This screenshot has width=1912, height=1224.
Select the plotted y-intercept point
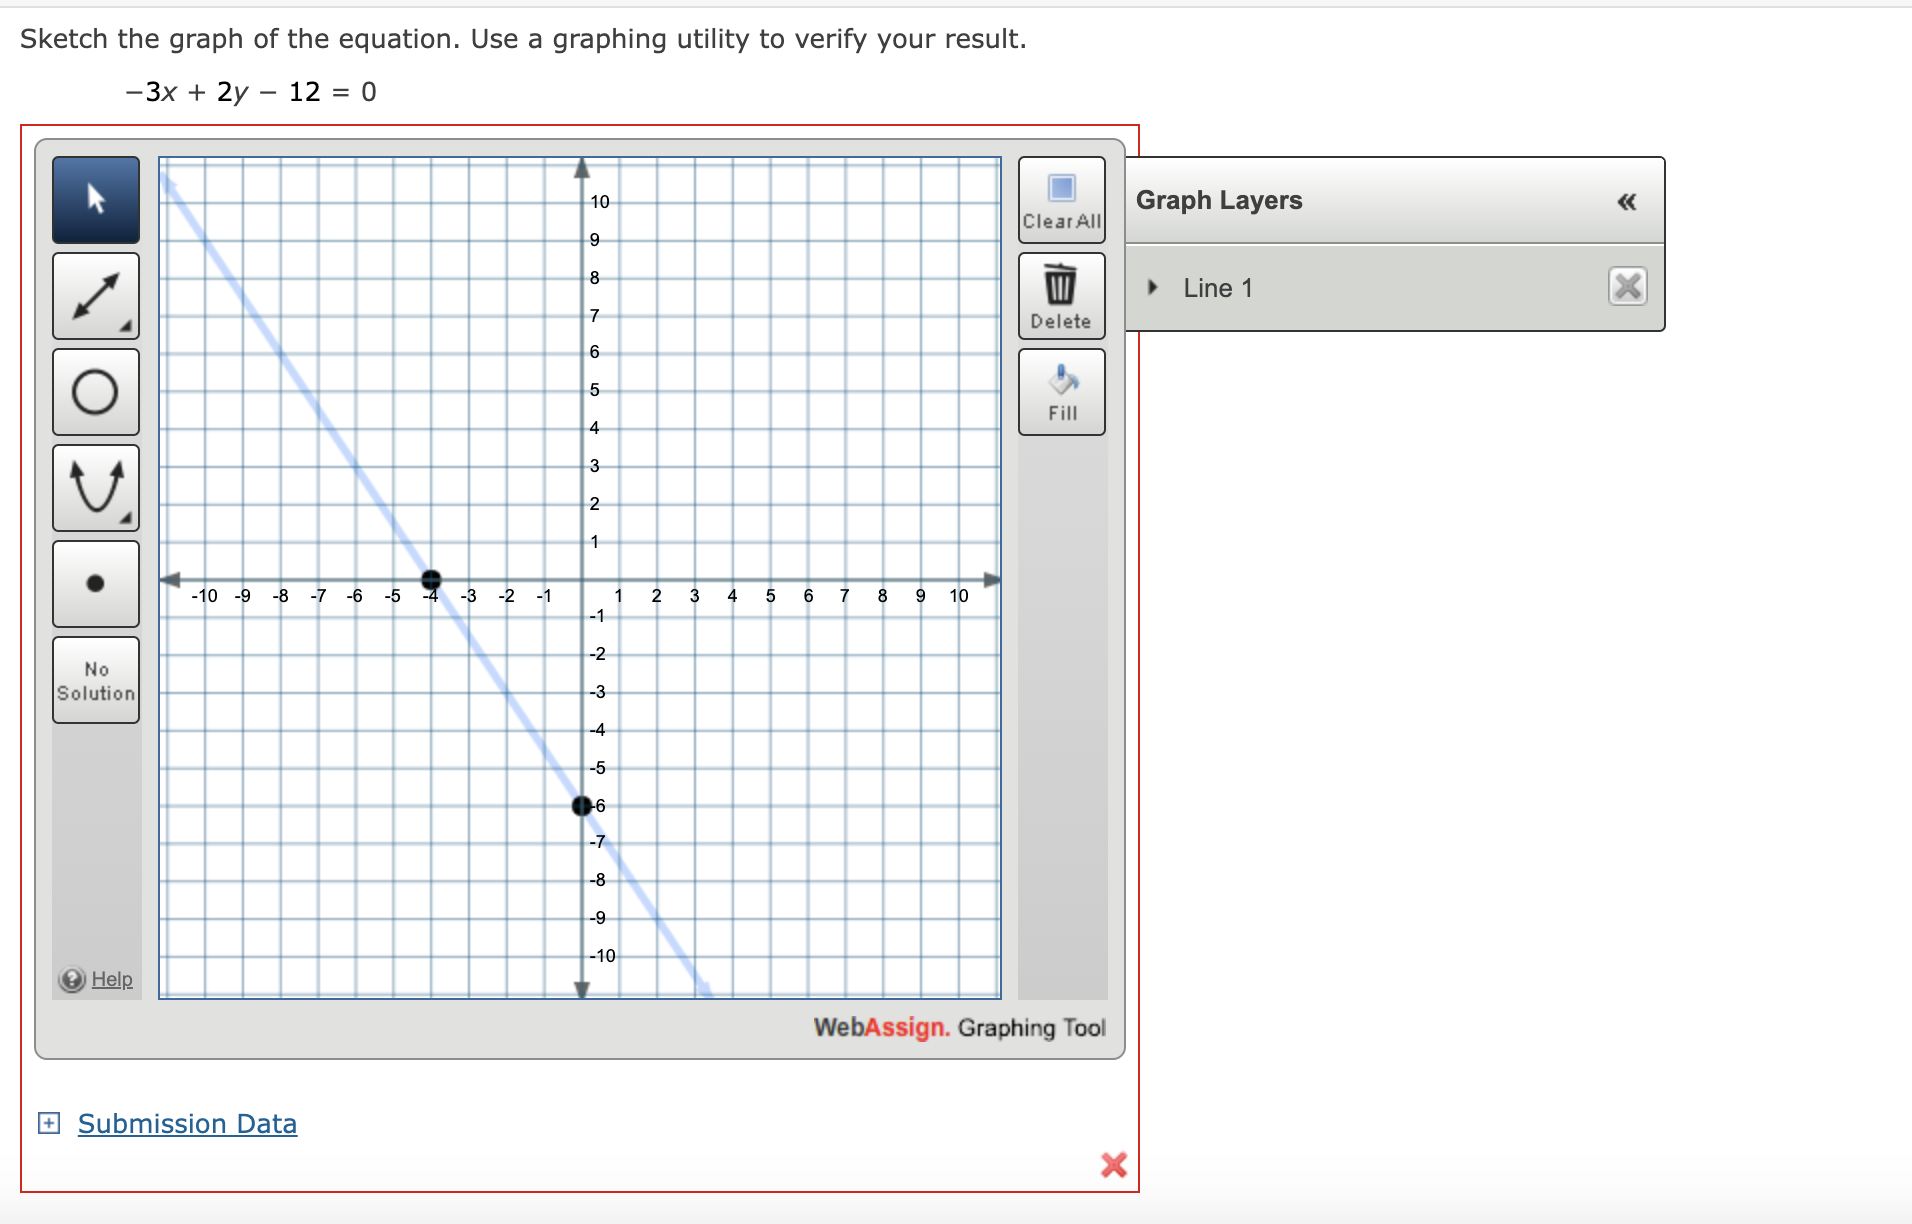coord(581,806)
